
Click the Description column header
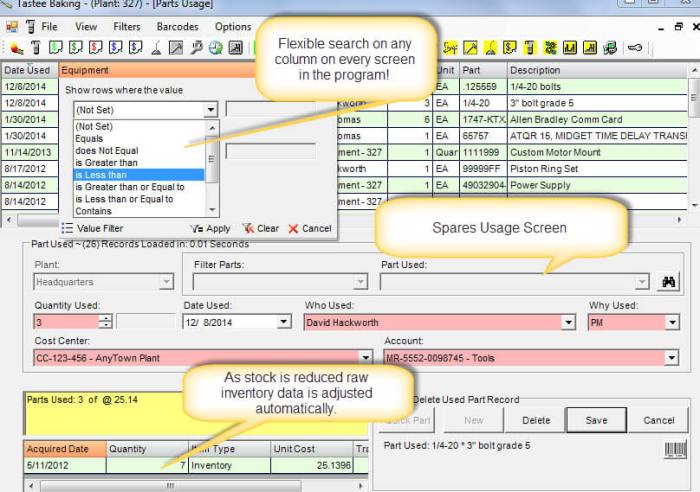(x=597, y=70)
